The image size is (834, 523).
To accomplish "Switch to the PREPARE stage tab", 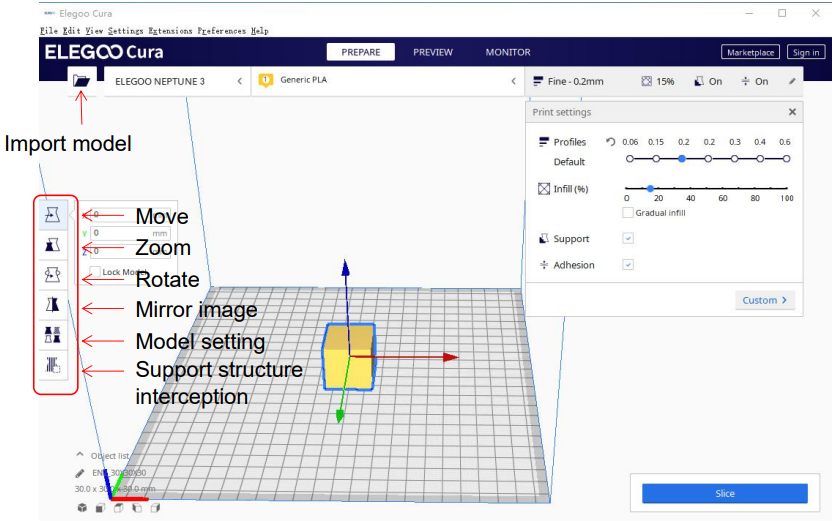I will (361, 52).
